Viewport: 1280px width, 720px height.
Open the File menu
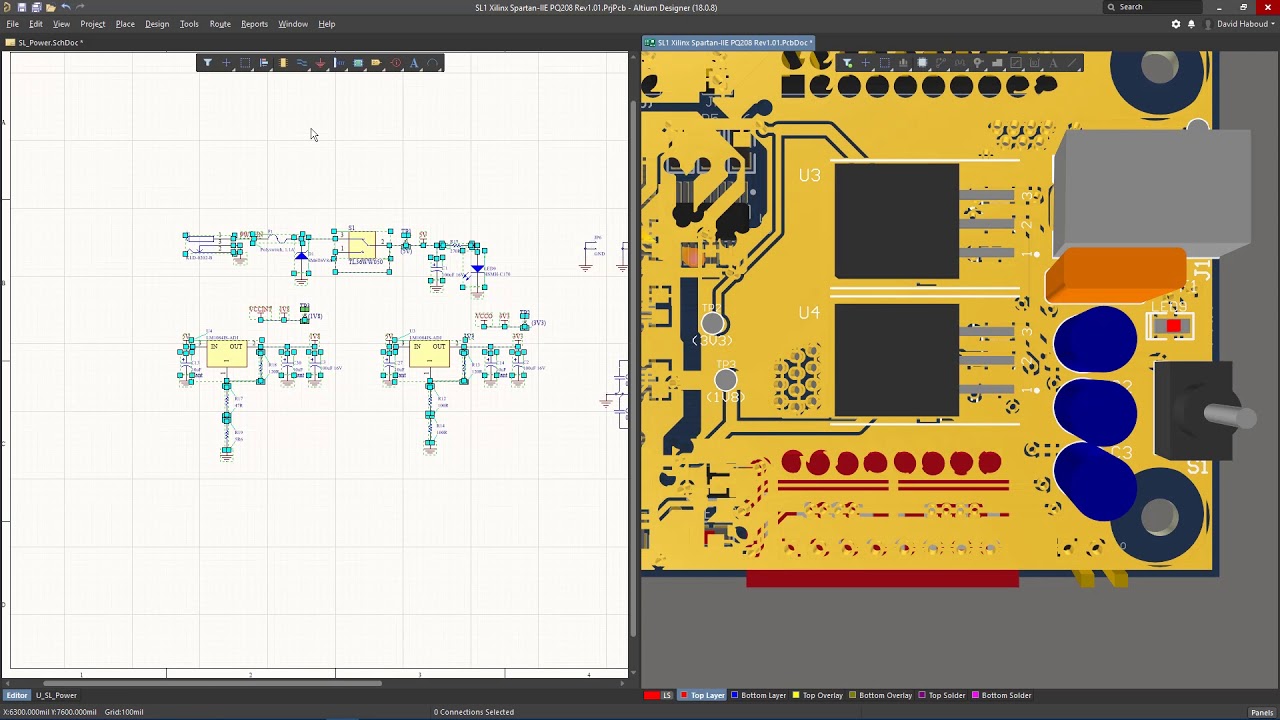pos(13,24)
